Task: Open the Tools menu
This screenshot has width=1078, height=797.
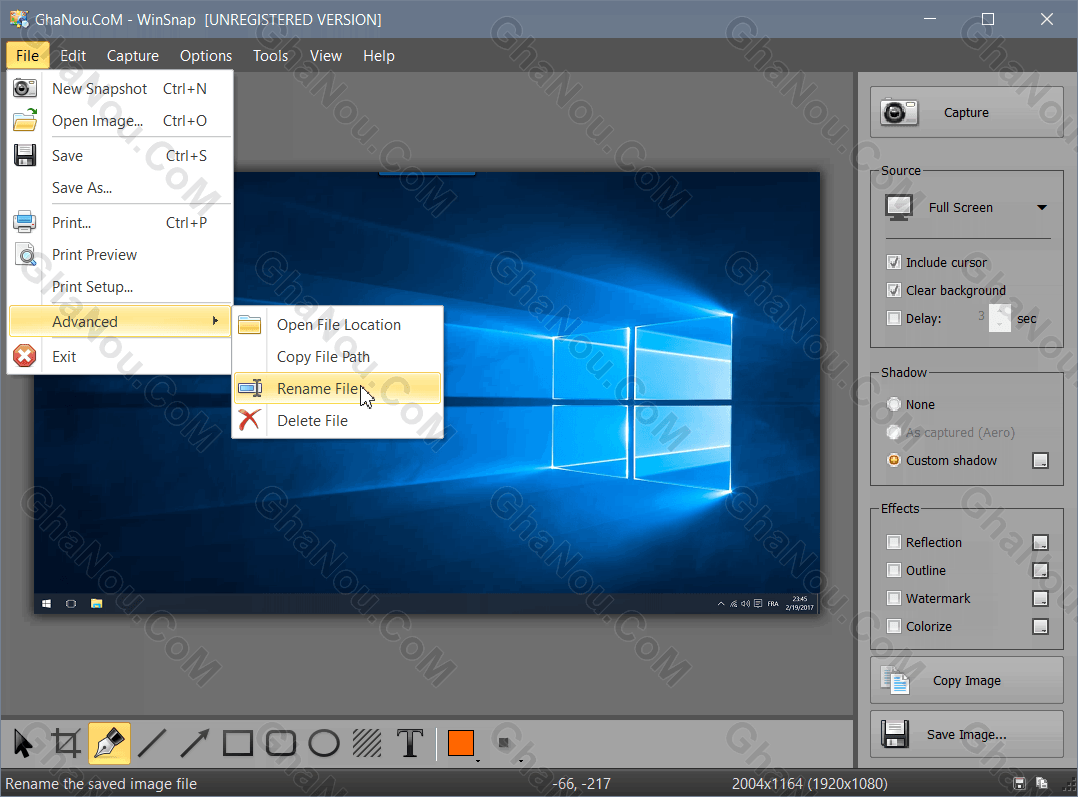Action: pos(270,56)
